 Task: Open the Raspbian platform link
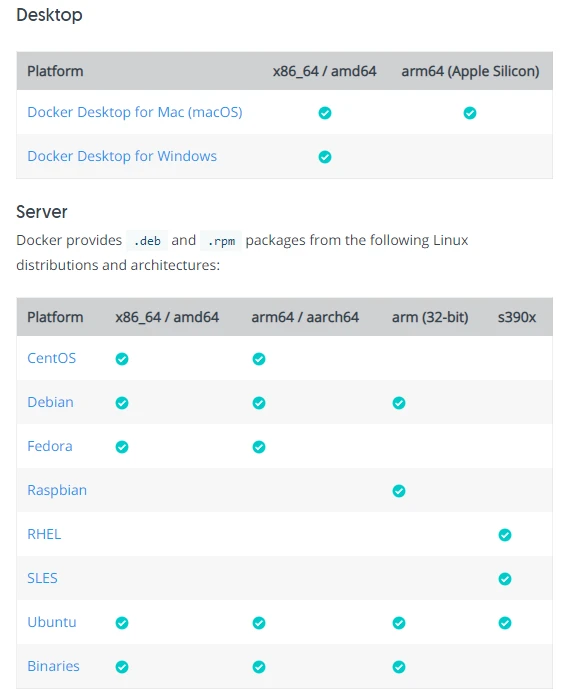click(57, 490)
